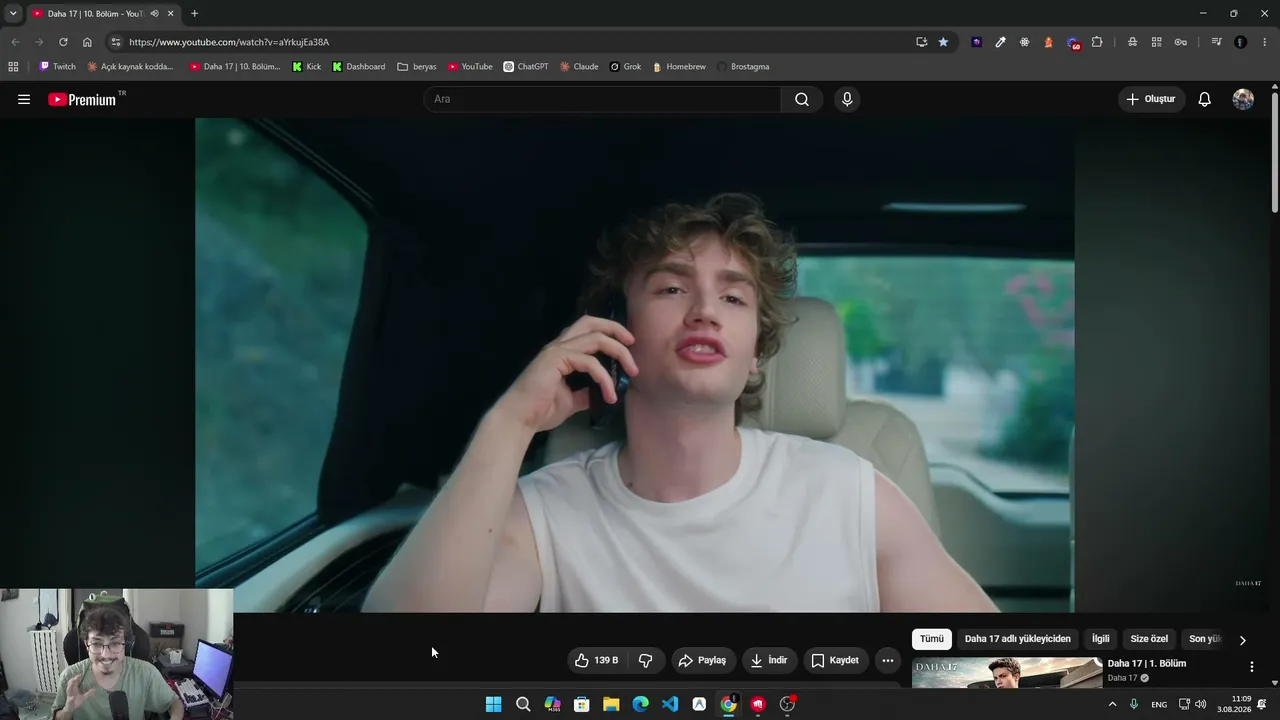Viewport: 1280px width, 720px height.
Task: Open Microsoft Edge from the taskbar
Action: [640, 704]
